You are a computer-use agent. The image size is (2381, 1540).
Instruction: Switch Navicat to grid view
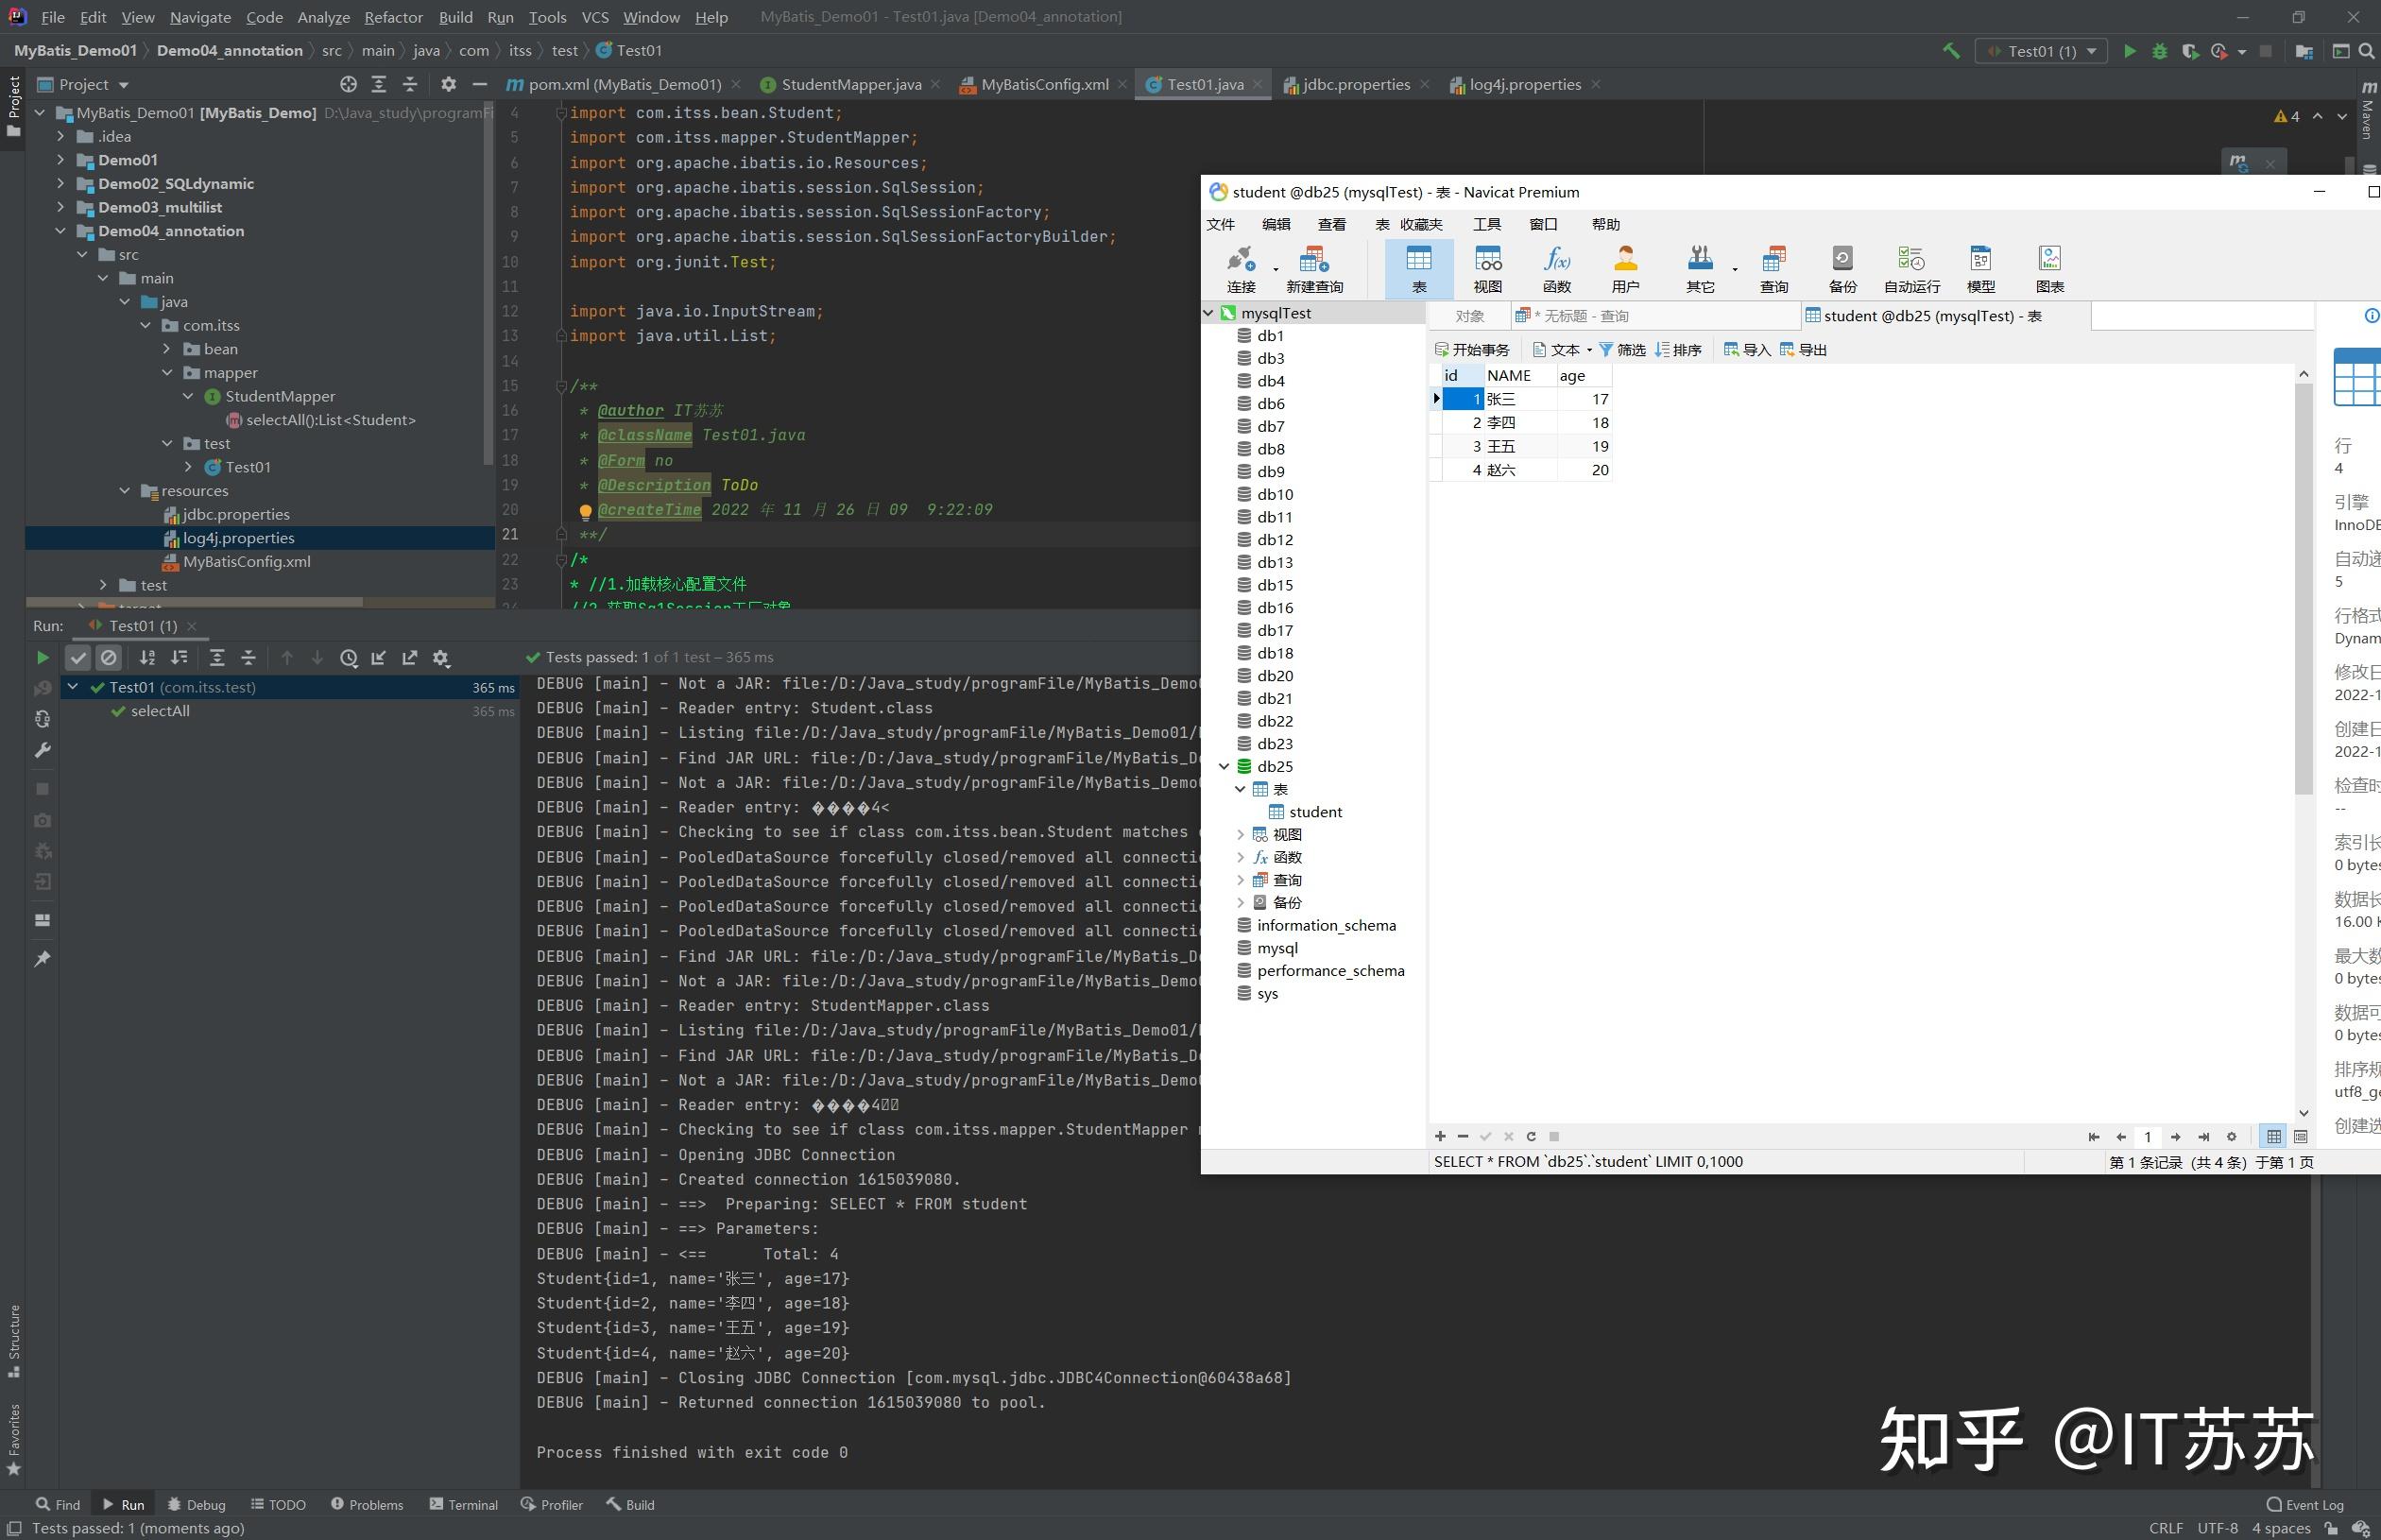(x=2273, y=1136)
